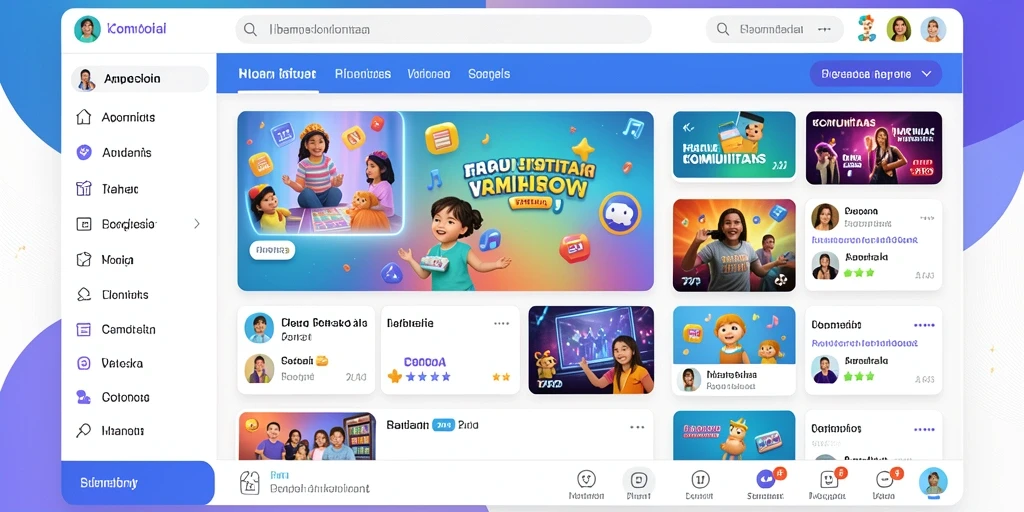Screen dimensions: 1024x512
Task: Click the bell icon beside Clontioits
Action: [x=84, y=295]
